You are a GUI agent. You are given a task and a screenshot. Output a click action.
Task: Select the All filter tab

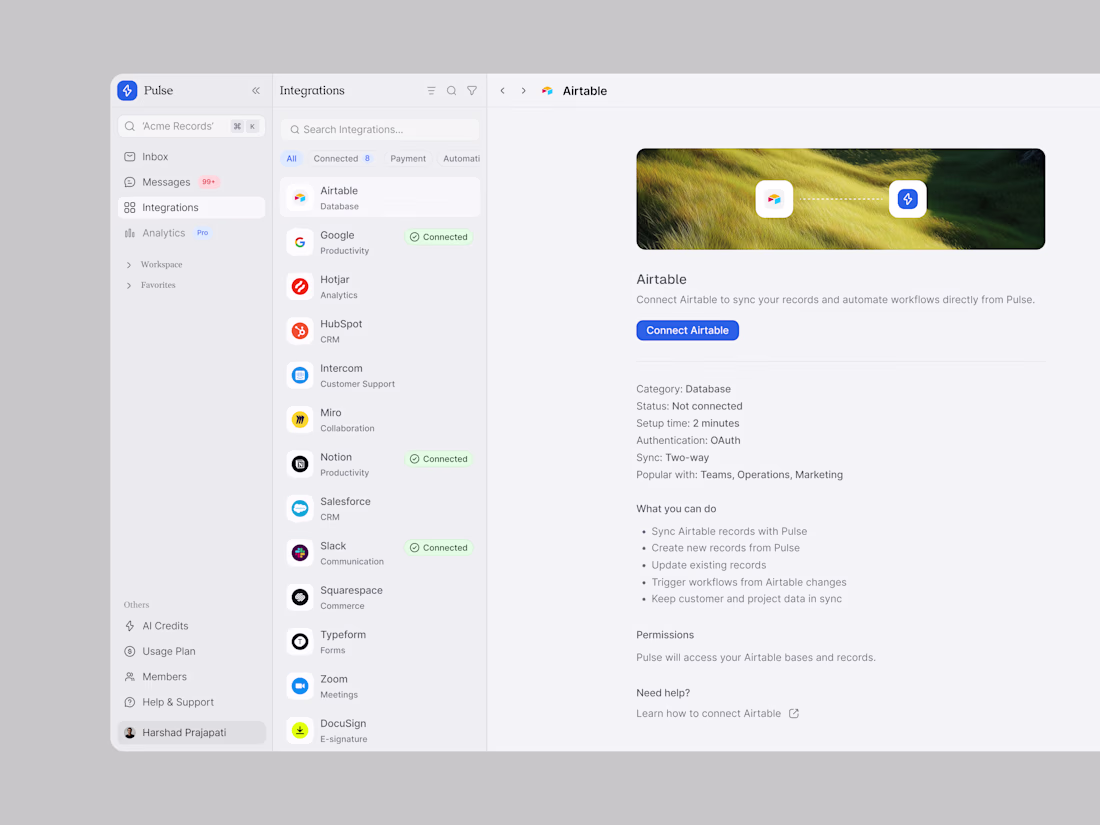pos(291,159)
